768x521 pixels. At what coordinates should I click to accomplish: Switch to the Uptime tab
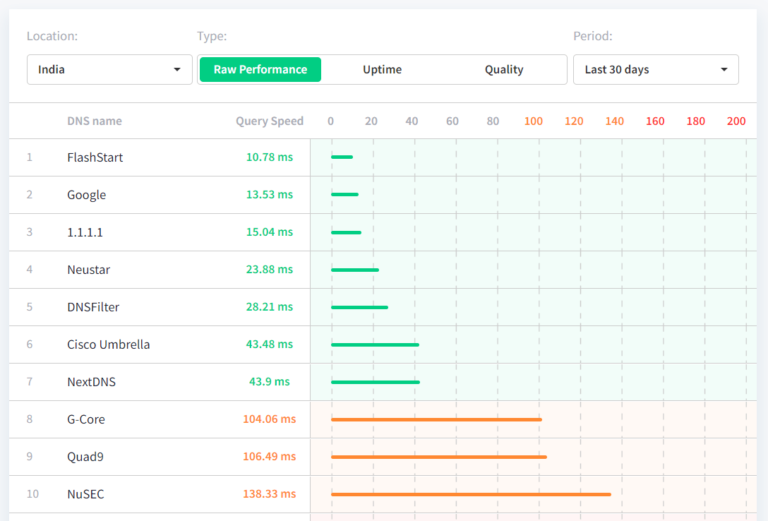click(382, 70)
